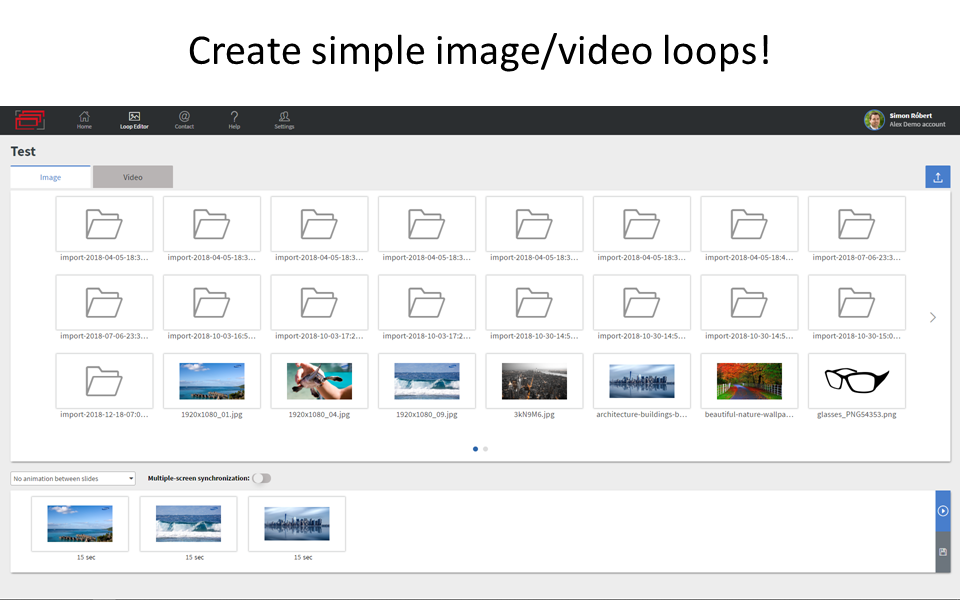Image resolution: width=960 pixels, height=600 pixels.
Task: Open Simon Robert account menu
Action: (905, 120)
